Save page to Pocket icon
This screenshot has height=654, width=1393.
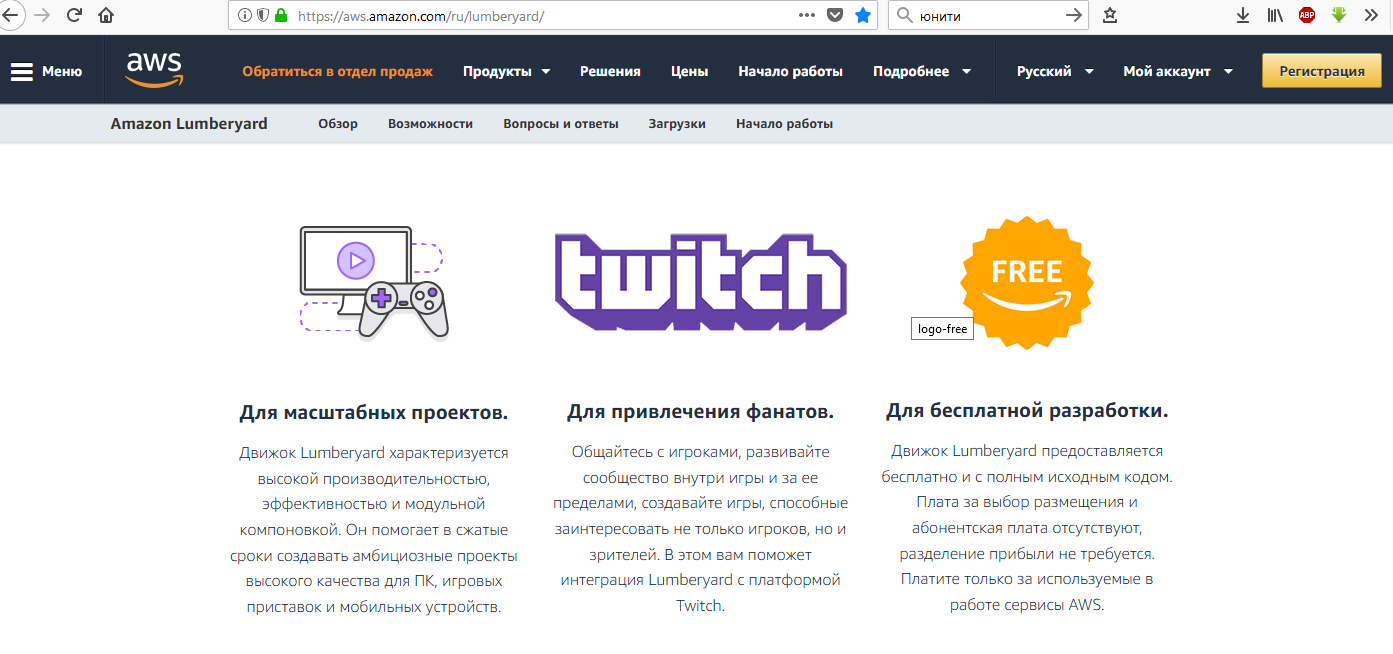835,15
